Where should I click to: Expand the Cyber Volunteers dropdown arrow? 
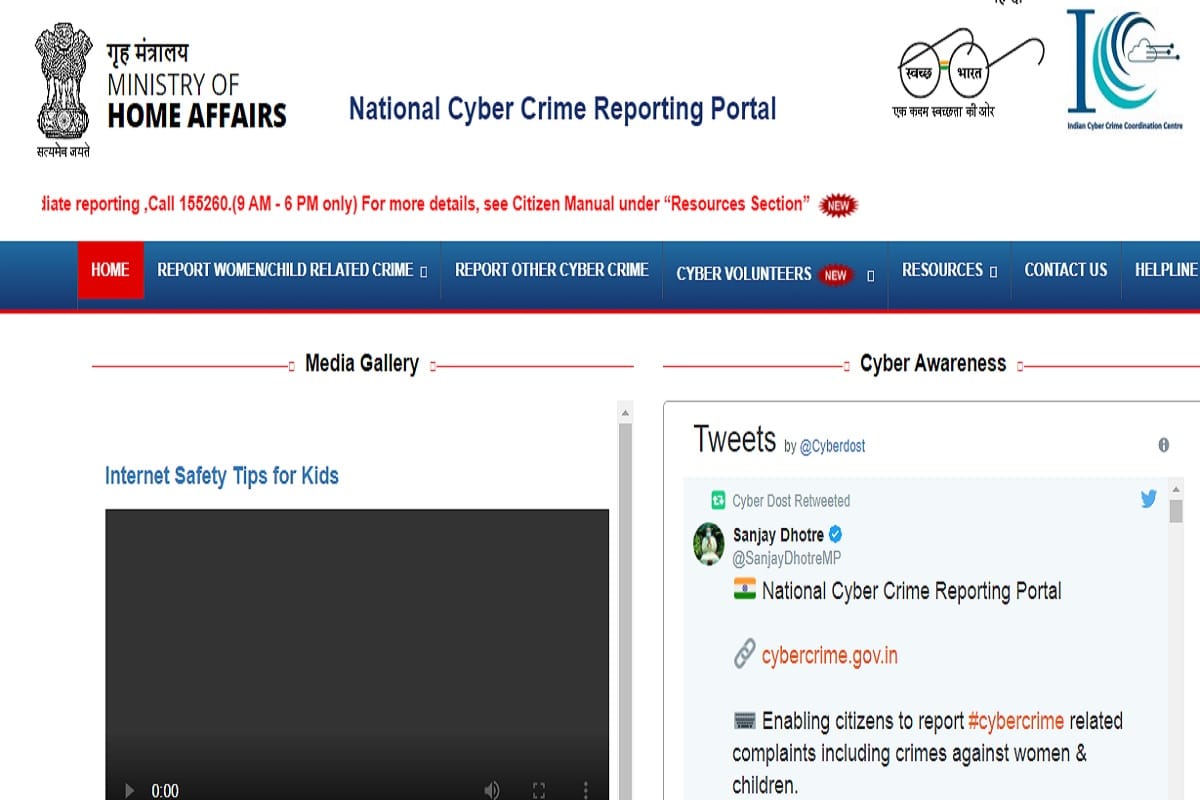[871, 276]
